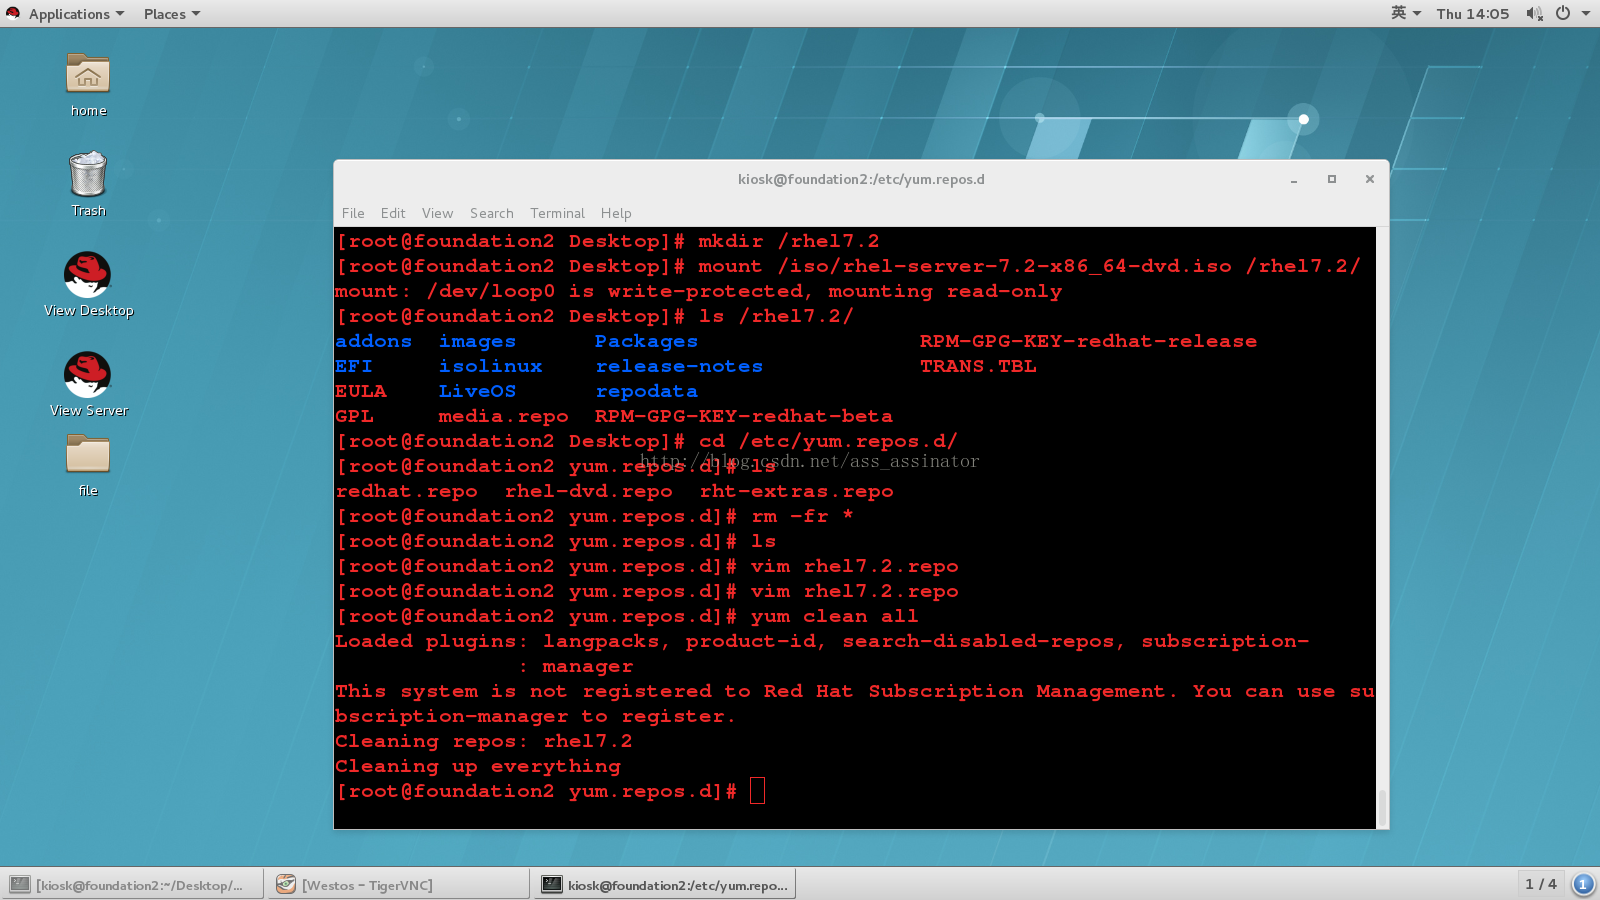Click 'addons' directory name
This screenshot has height=900, width=1600.
(374, 341)
